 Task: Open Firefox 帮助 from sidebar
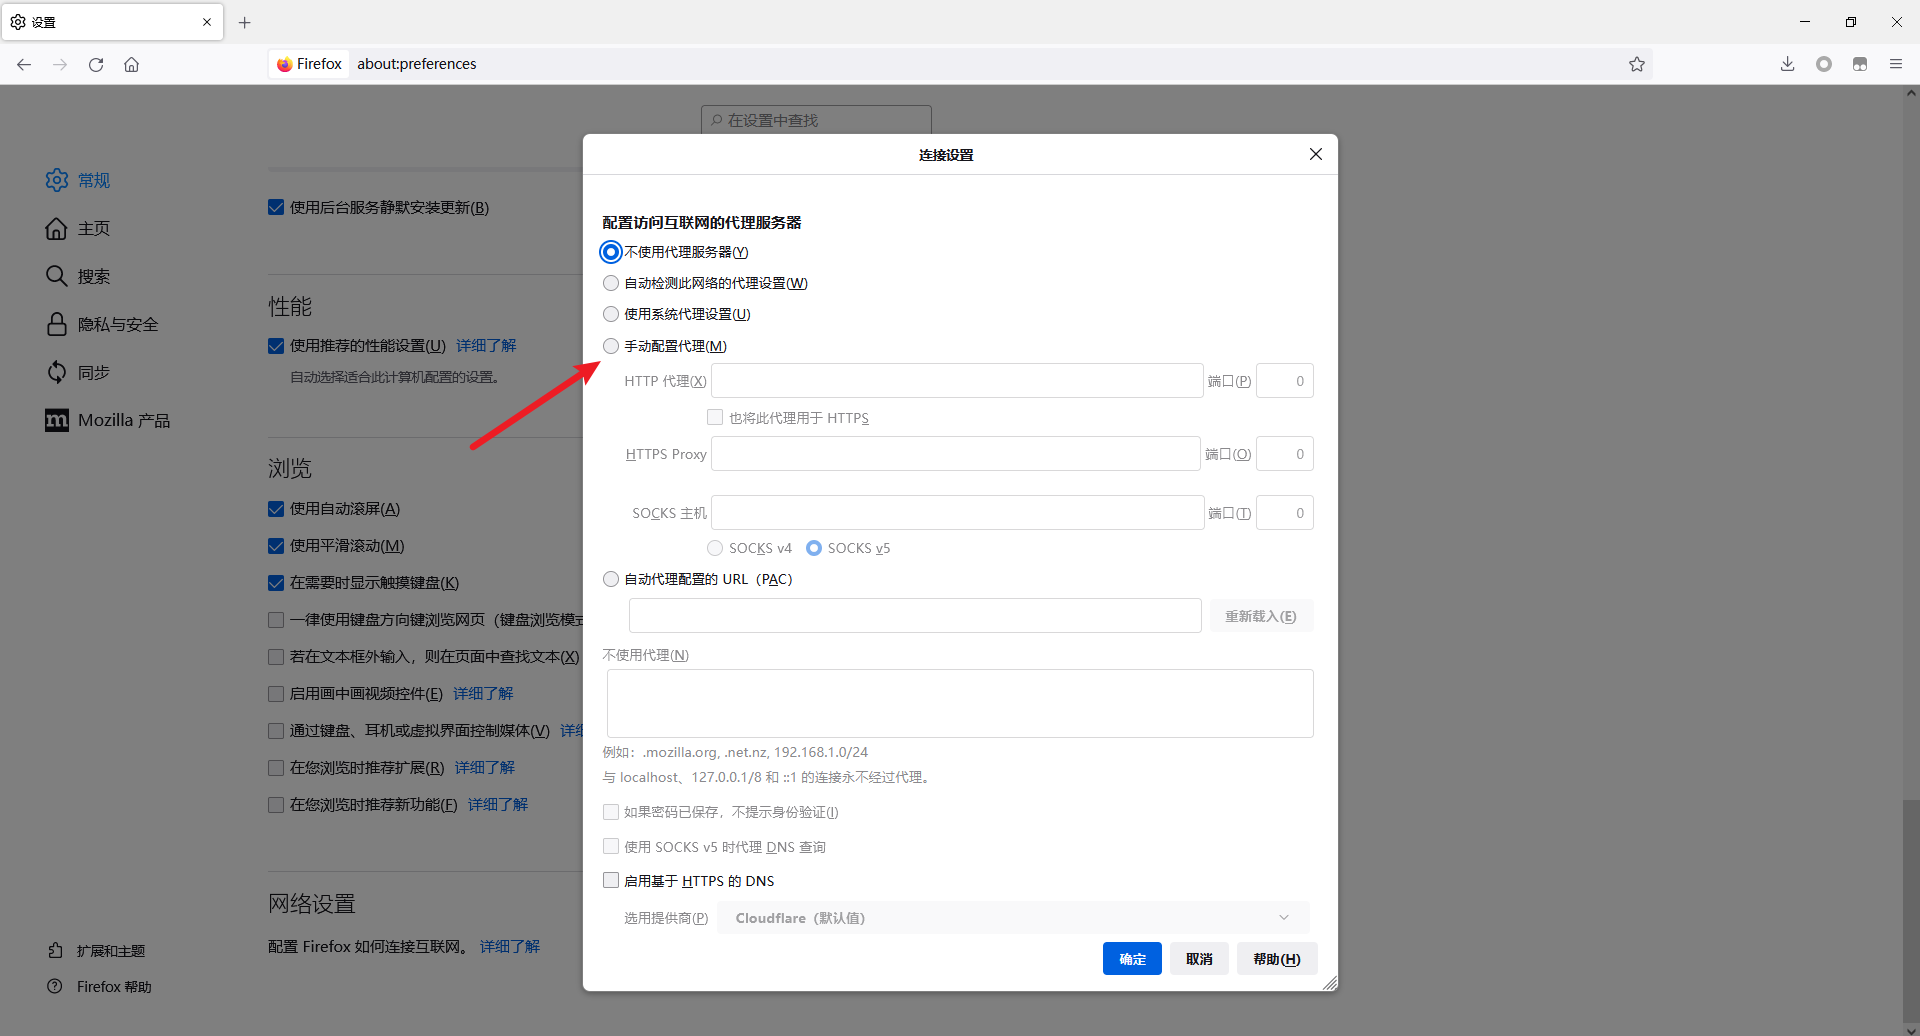click(100, 987)
